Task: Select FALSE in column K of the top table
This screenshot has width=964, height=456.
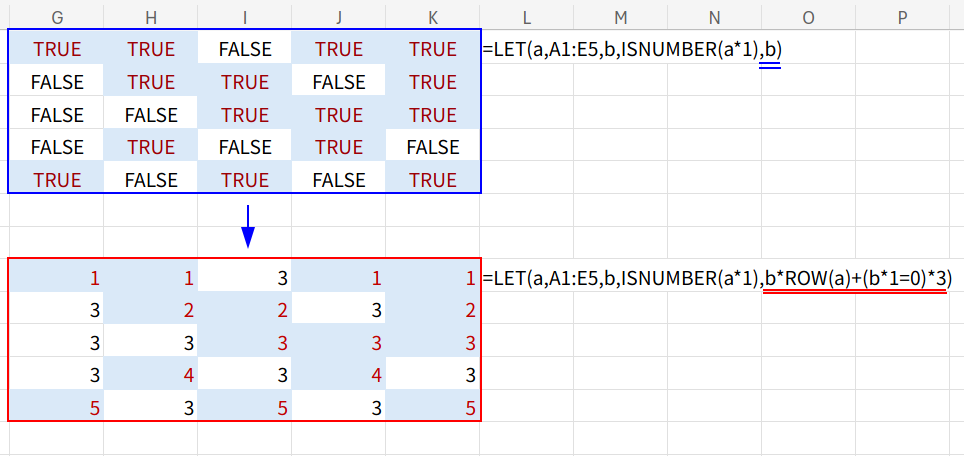Action: pyautogui.click(x=433, y=148)
